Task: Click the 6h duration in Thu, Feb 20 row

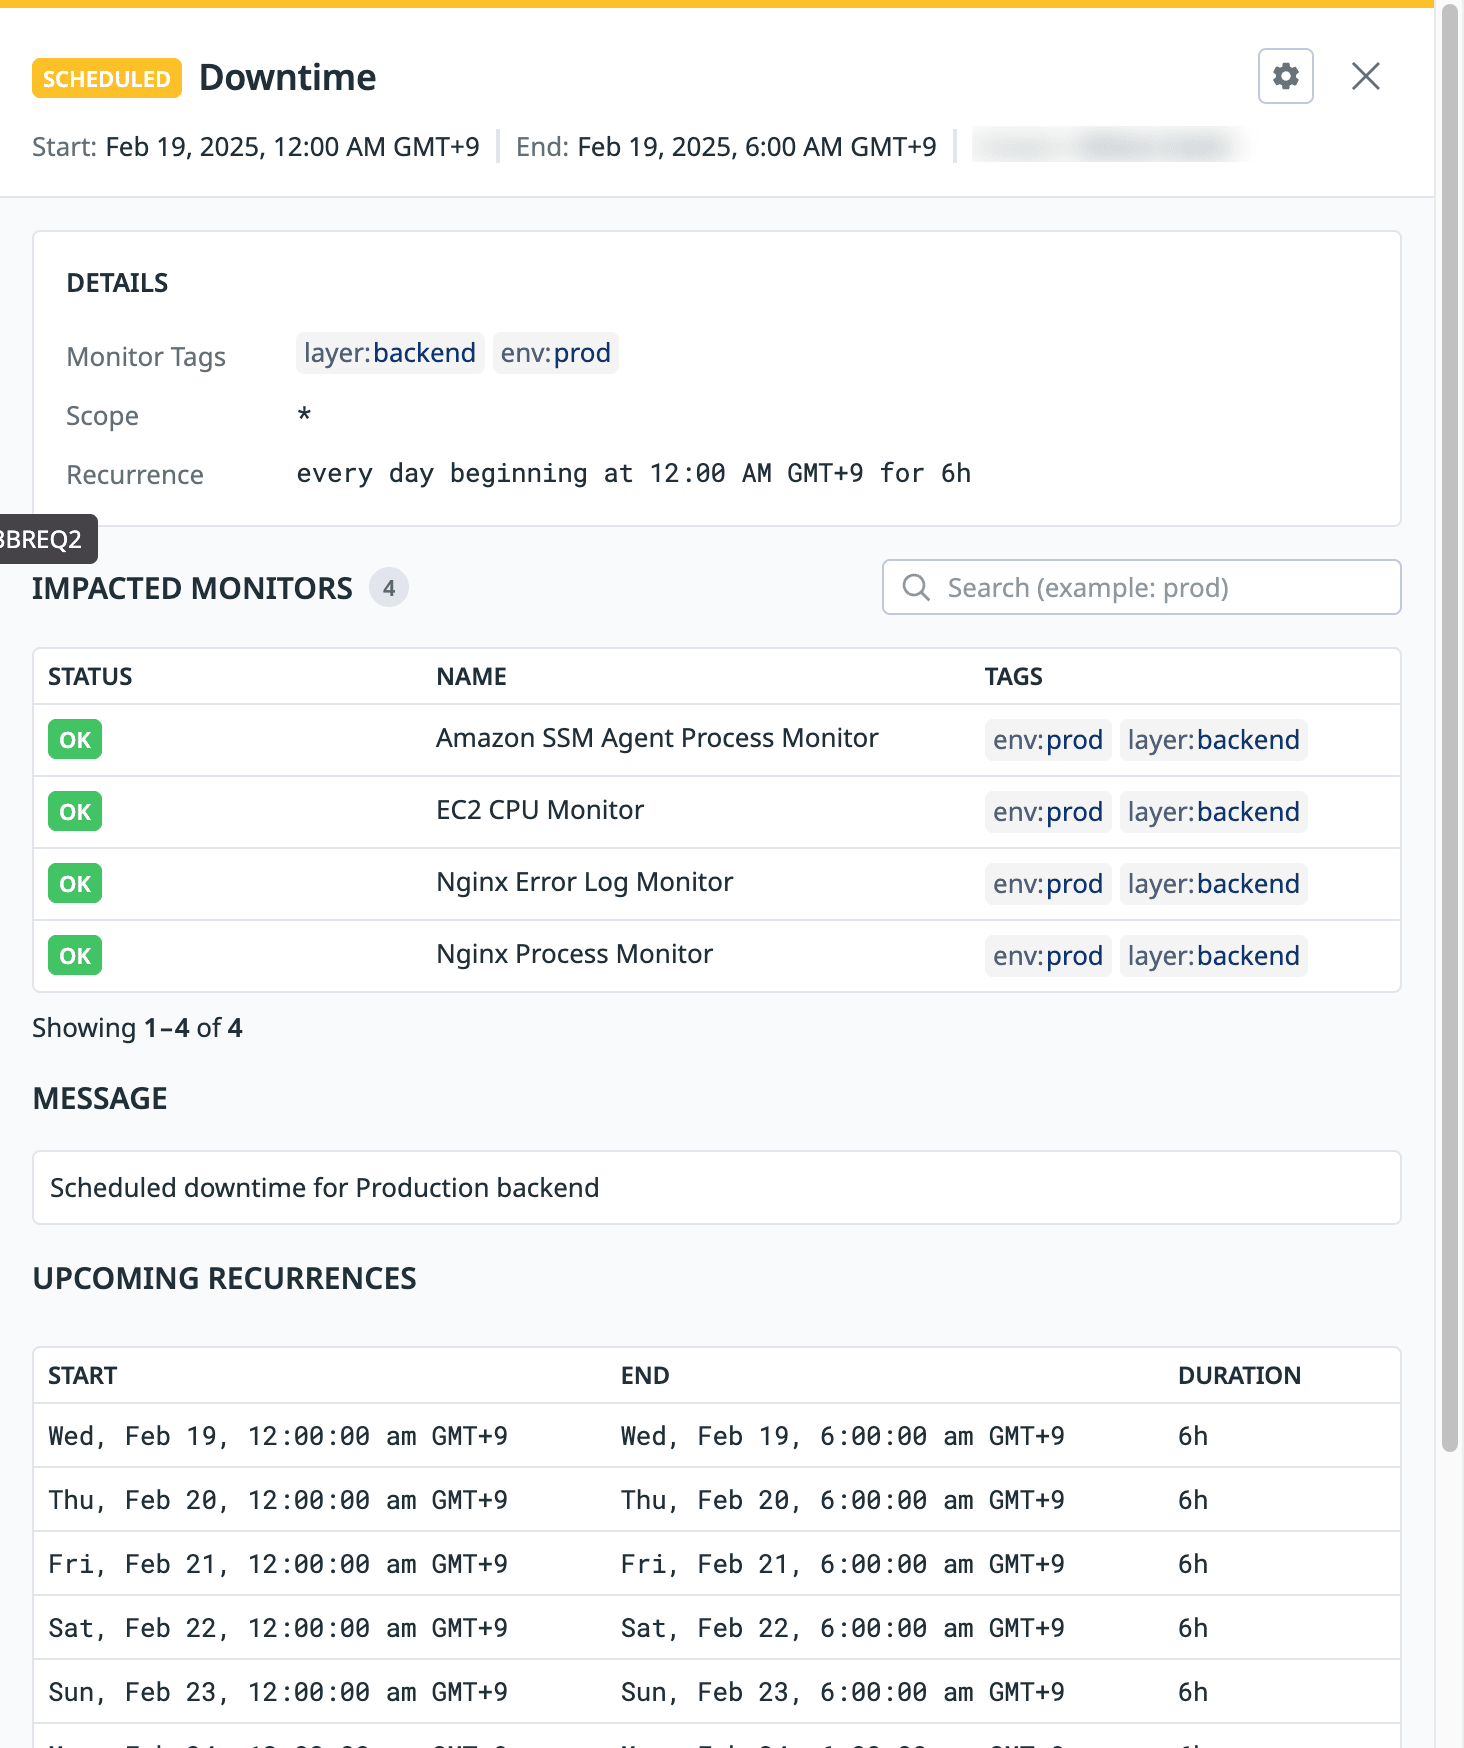Action: point(1193,1500)
